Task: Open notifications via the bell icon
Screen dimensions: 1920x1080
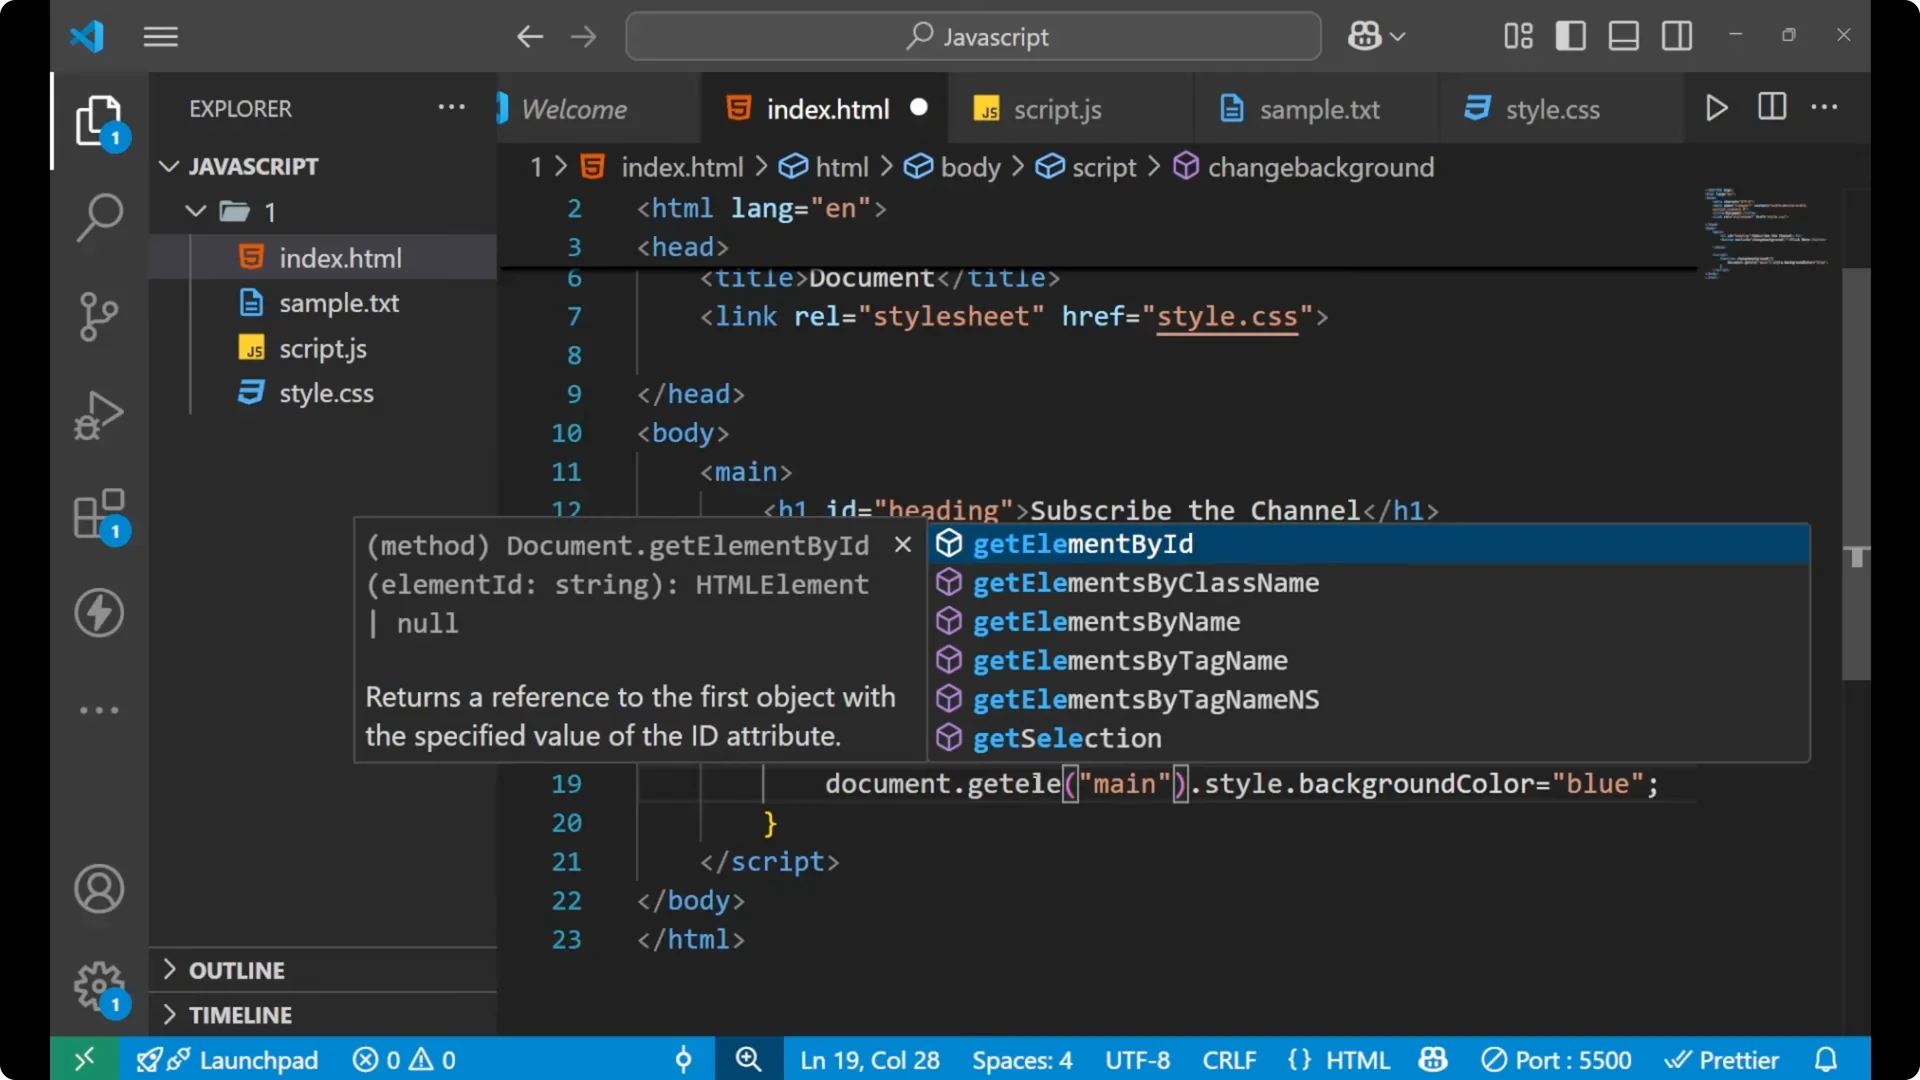Action: [x=1827, y=1059]
